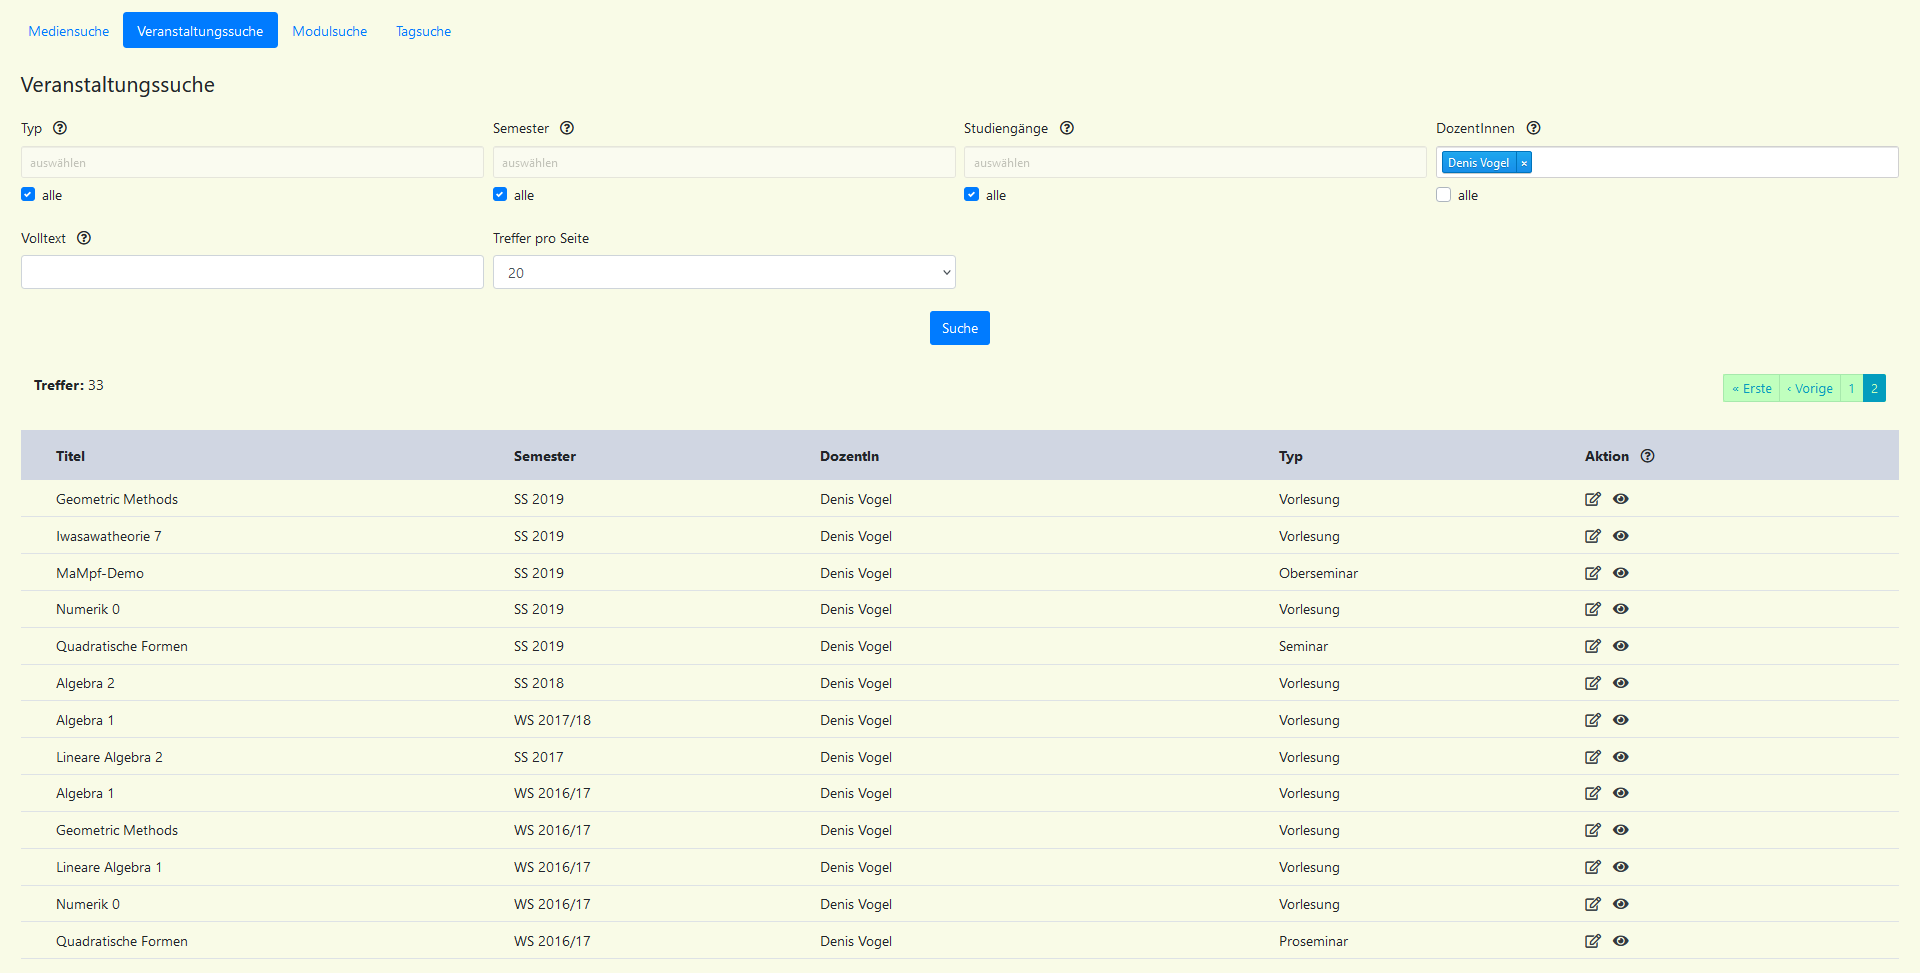
Task: Click edit icon for Iwasawatheorie 7 row
Action: pos(1592,536)
